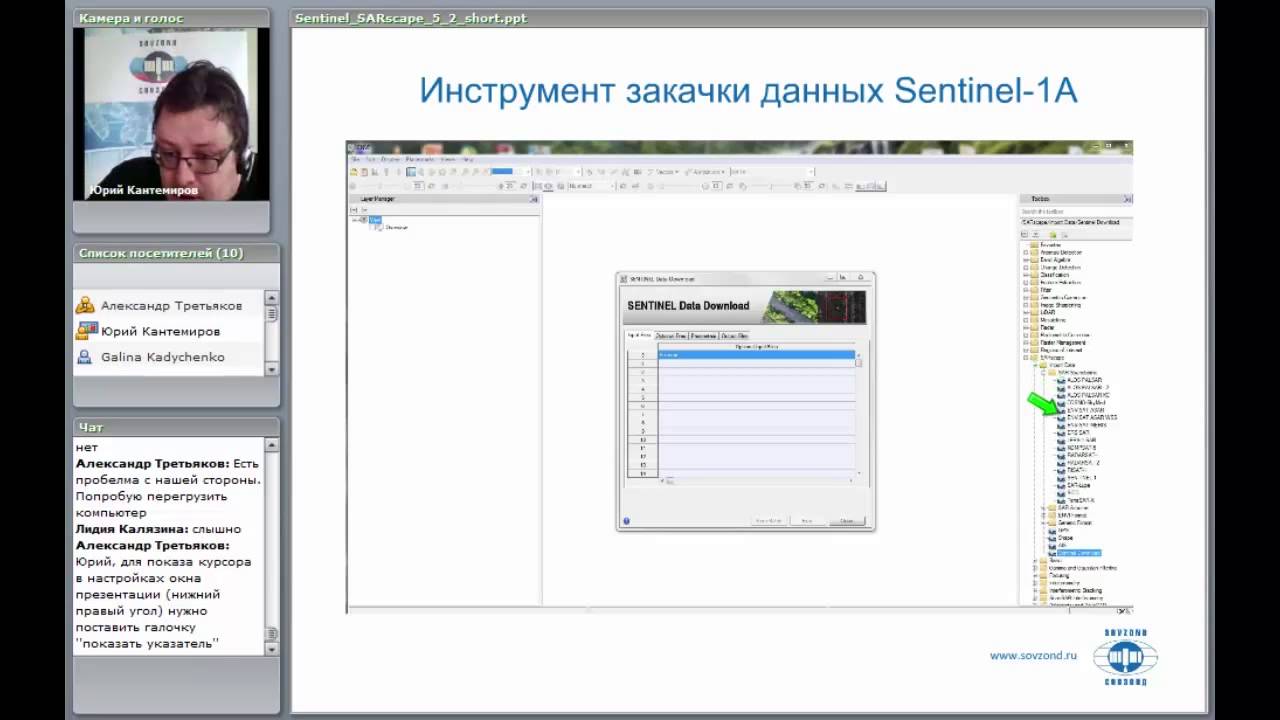Screen dimensions: 1280x720
Task: Switch to the Optional Files tab
Action: [x=671, y=336]
